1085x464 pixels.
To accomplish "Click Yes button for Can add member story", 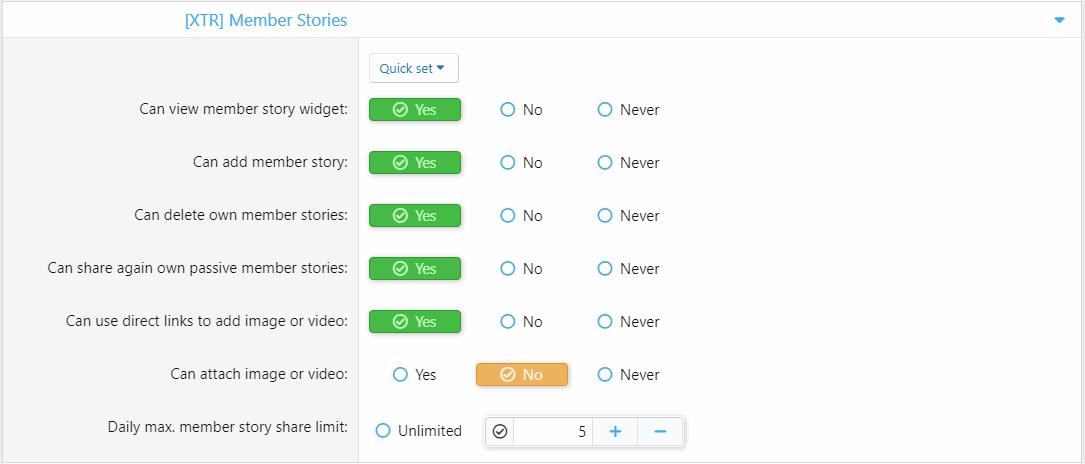I will click(x=415, y=163).
